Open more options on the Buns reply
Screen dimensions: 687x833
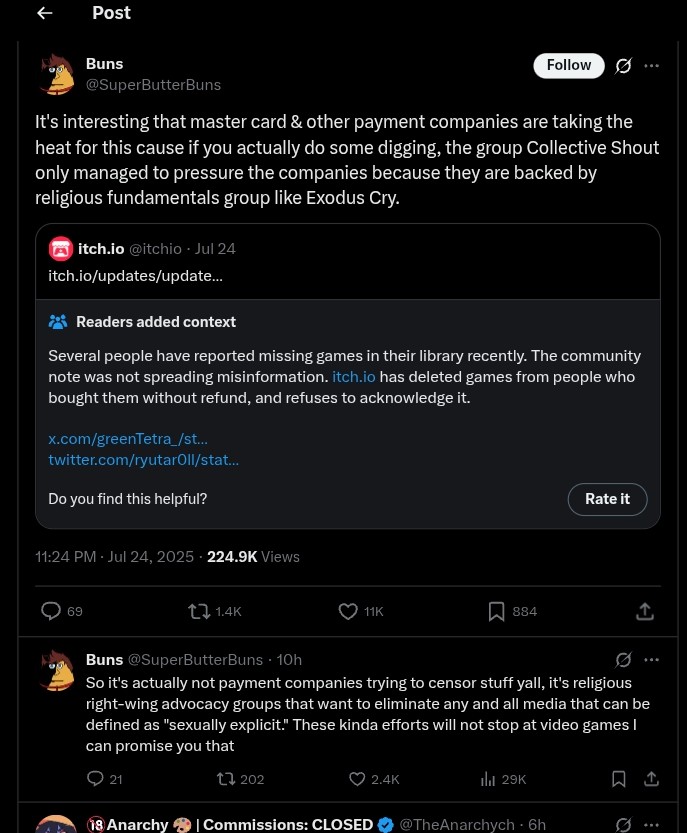(x=651, y=660)
